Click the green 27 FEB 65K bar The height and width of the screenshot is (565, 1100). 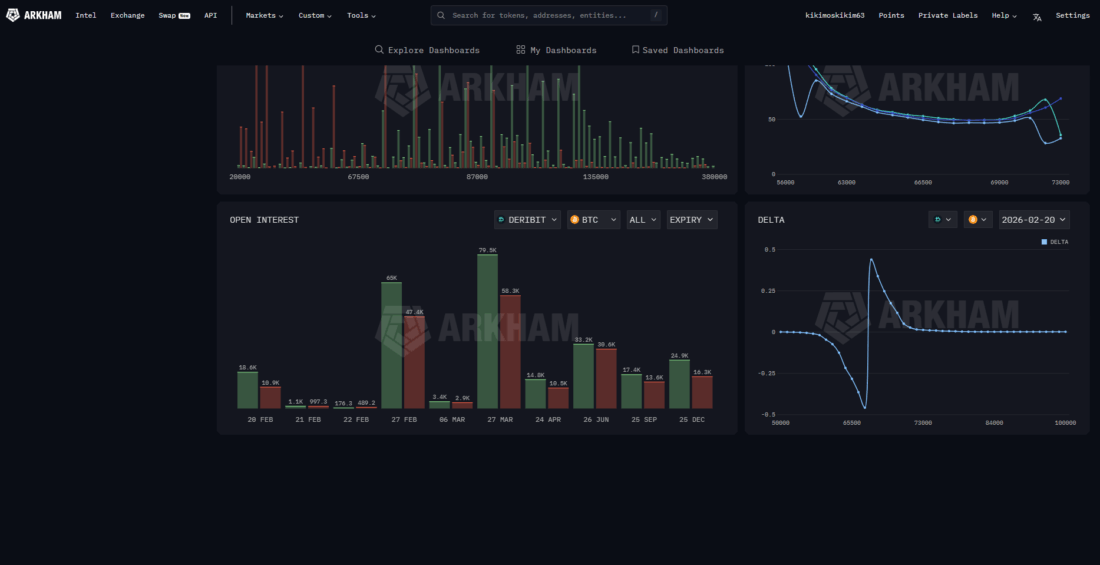391,345
